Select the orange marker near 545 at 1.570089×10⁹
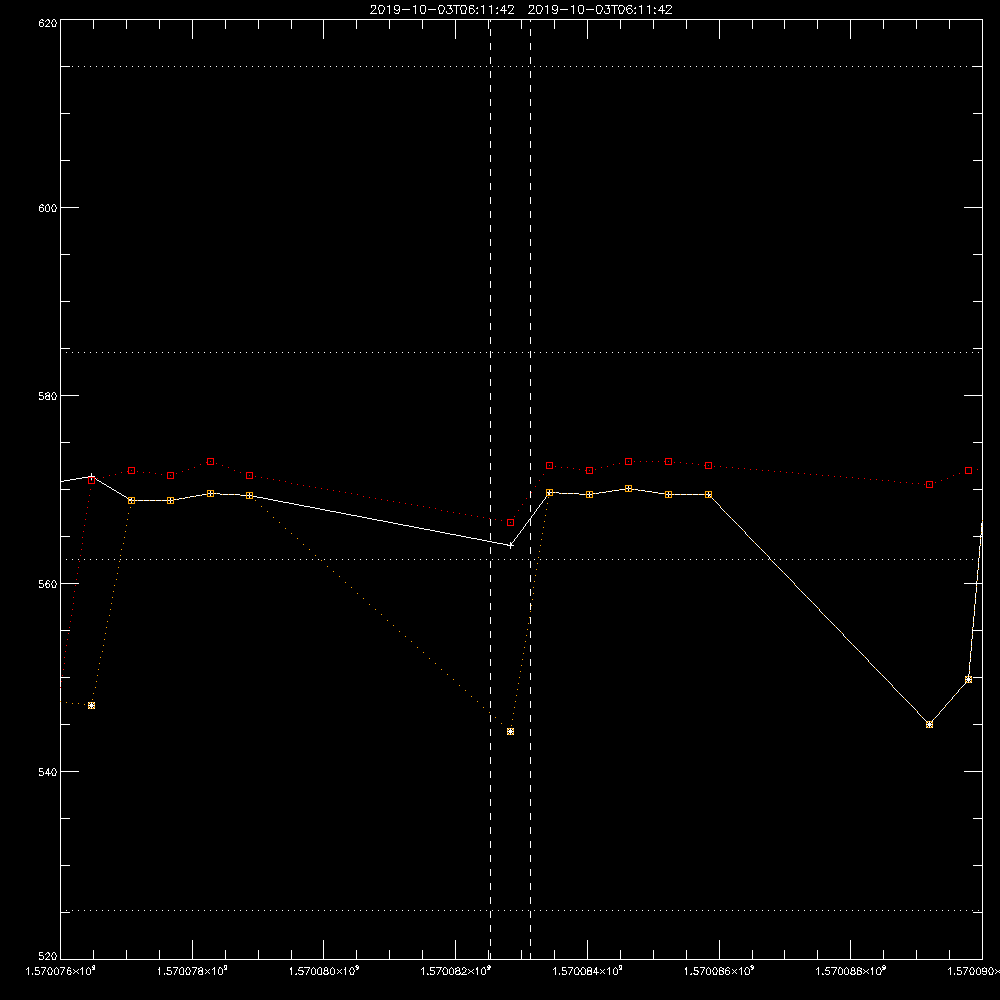This screenshot has width=1000, height=1000. click(929, 724)
